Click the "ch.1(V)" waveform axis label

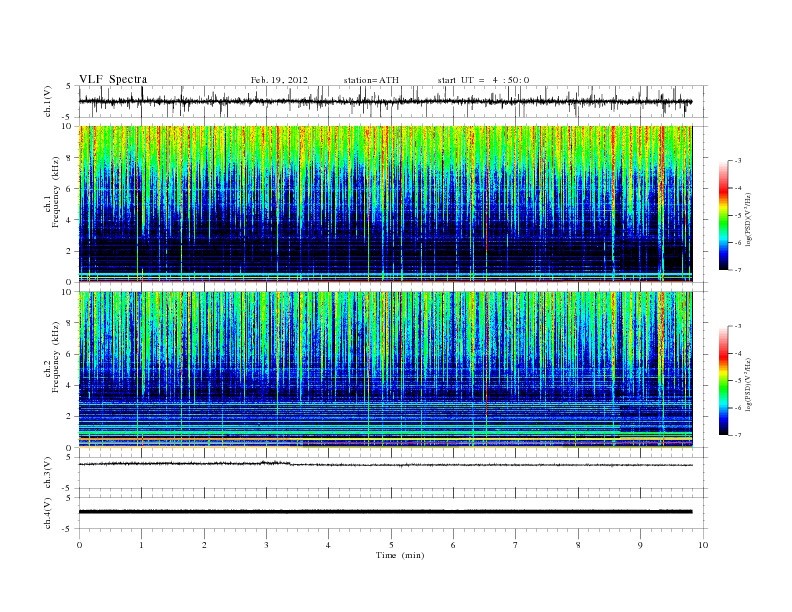point(48,101)
